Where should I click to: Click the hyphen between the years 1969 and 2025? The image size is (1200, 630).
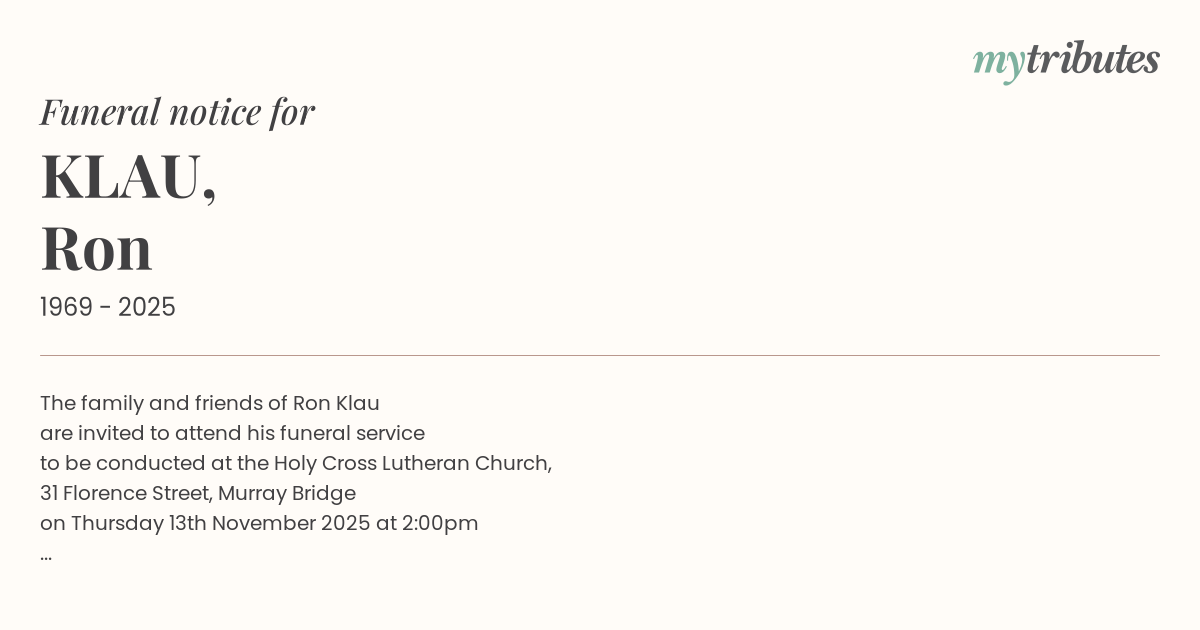coord(107,308)
